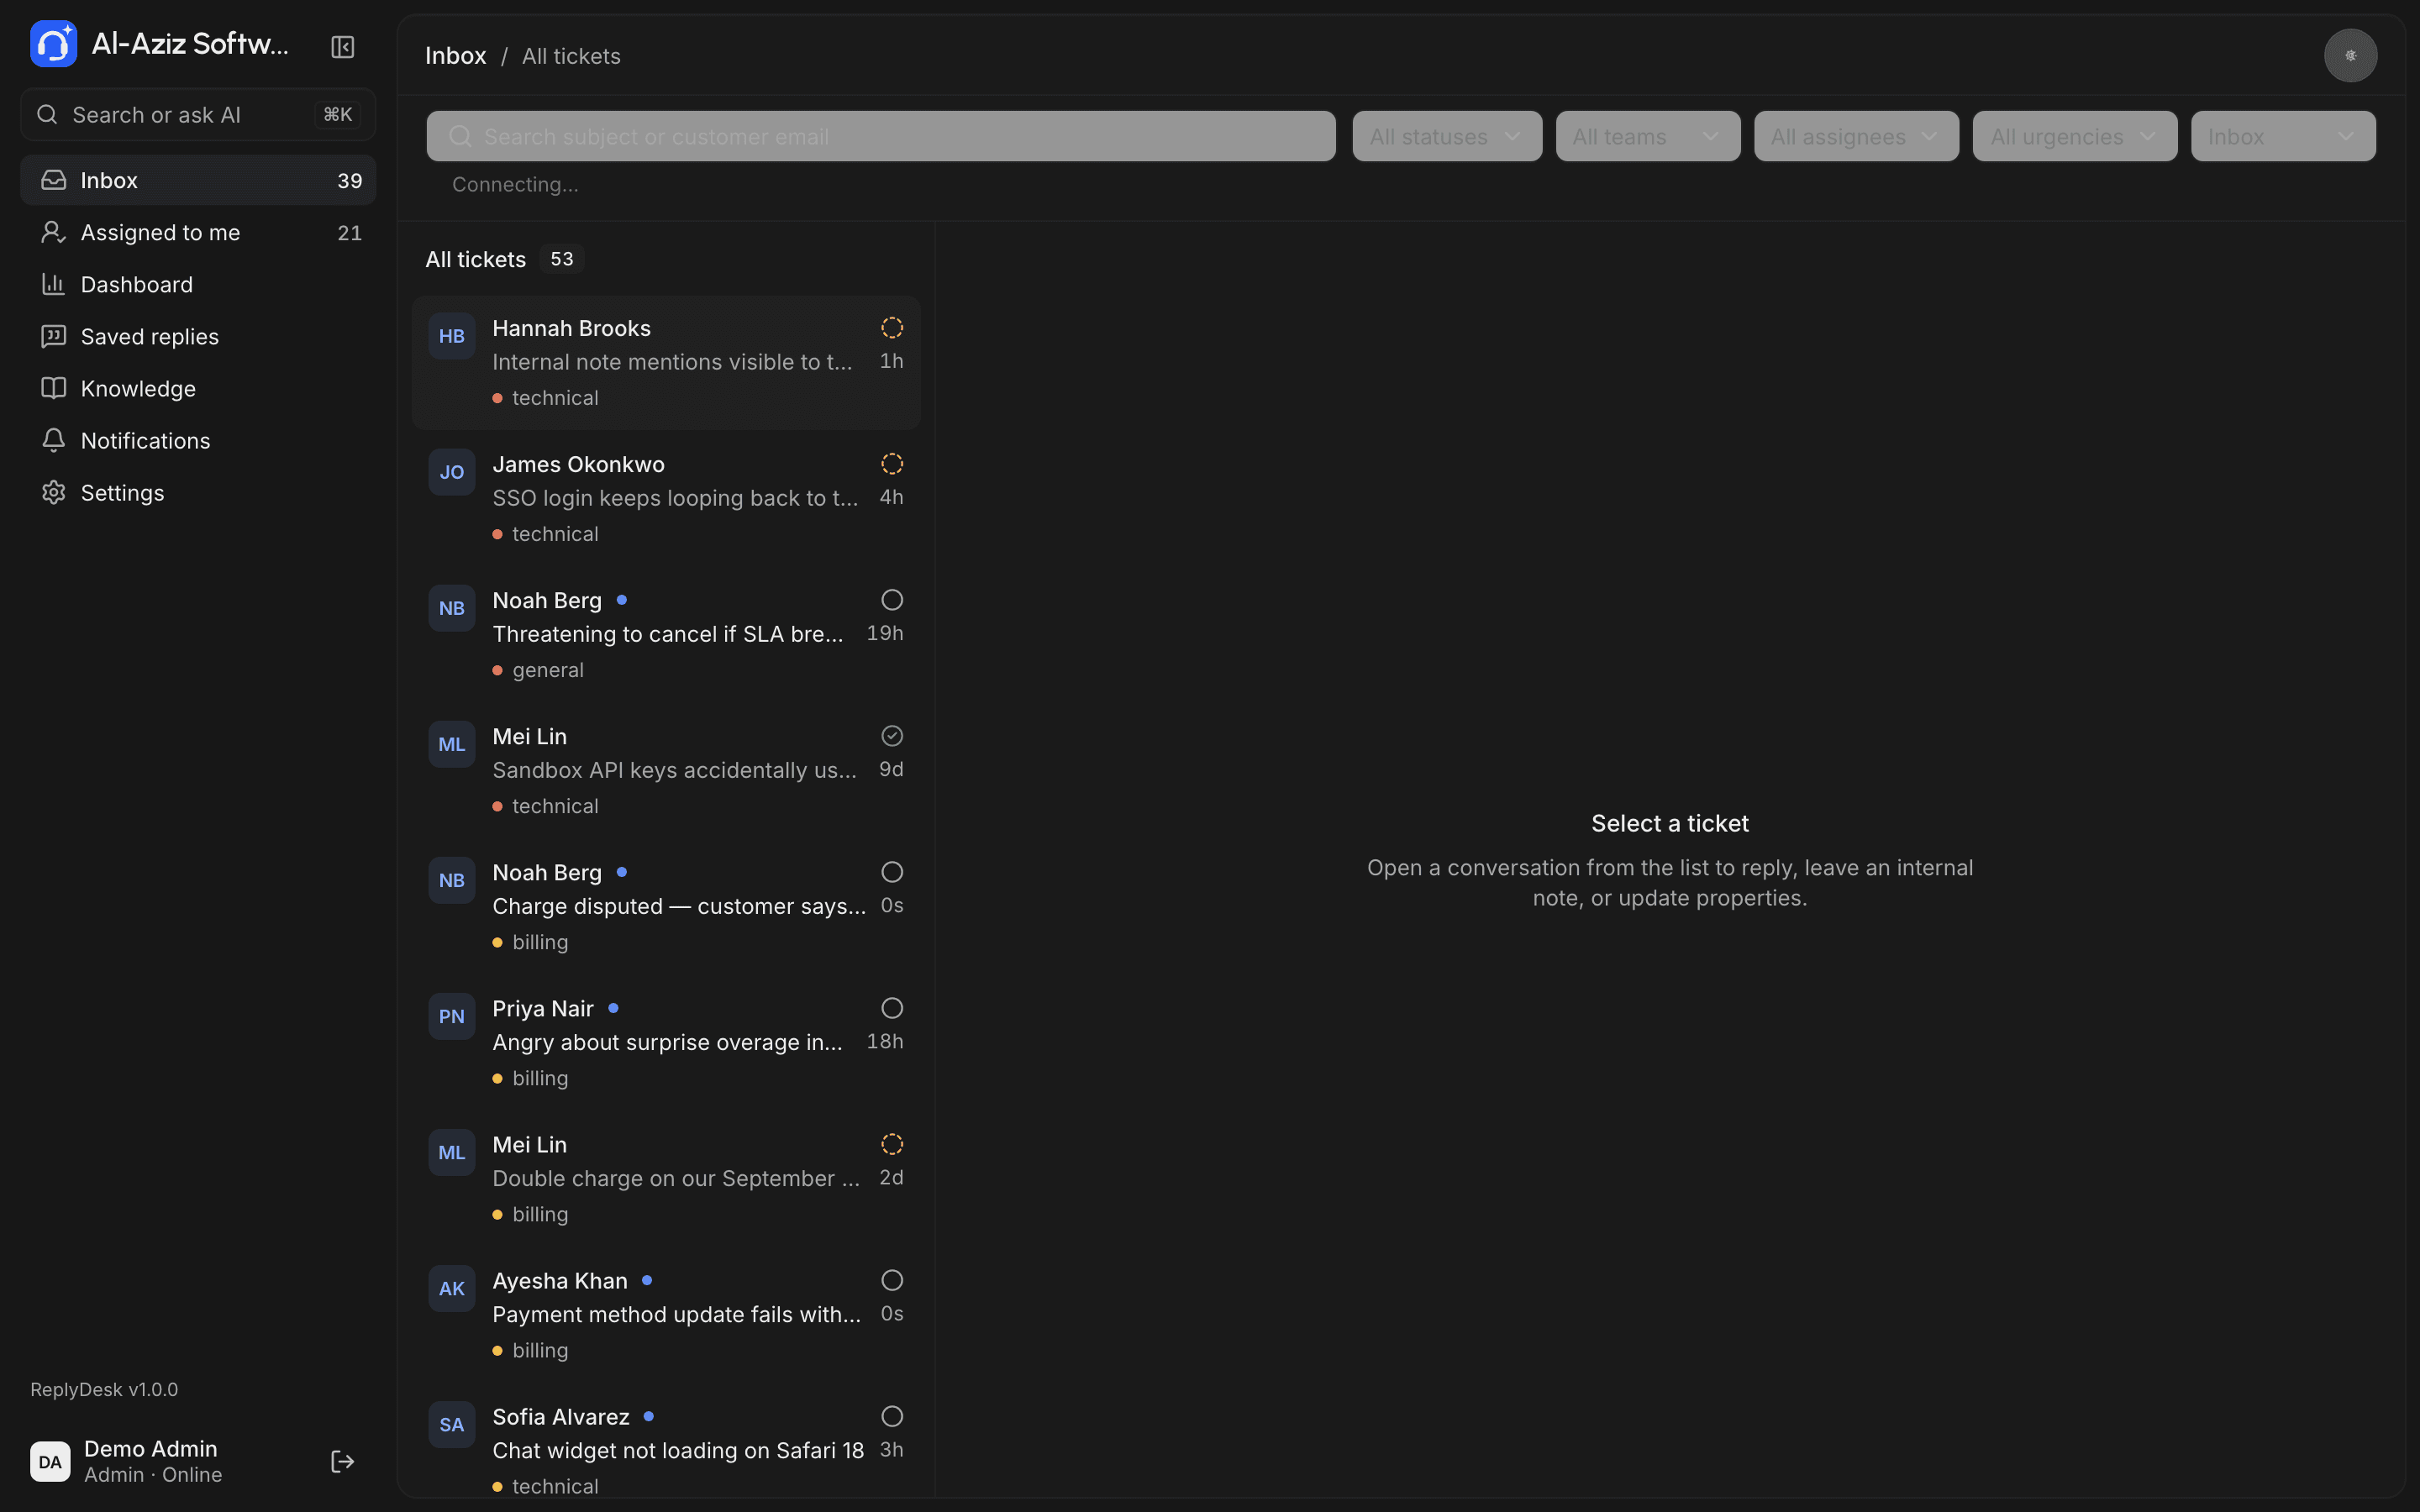This screenshot has width=2420, height=1512.
Task: Click the Assigned to me person icon
Action: click(53, 232)
